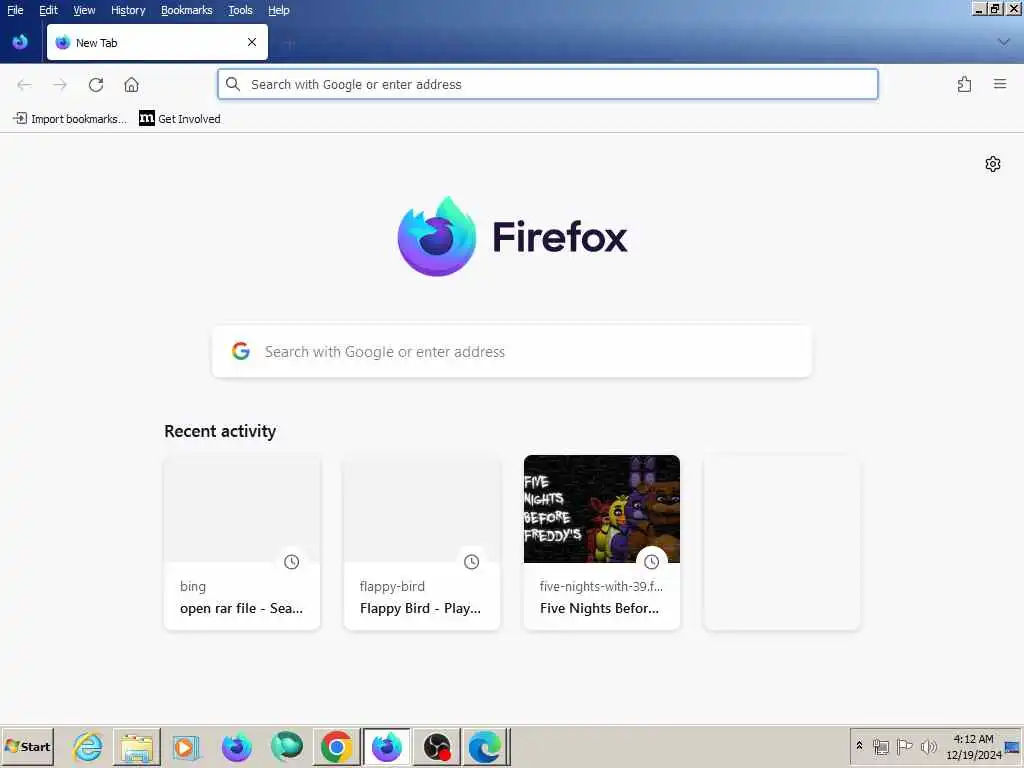Open the Bookmarks menu

(x=187, y=10)
